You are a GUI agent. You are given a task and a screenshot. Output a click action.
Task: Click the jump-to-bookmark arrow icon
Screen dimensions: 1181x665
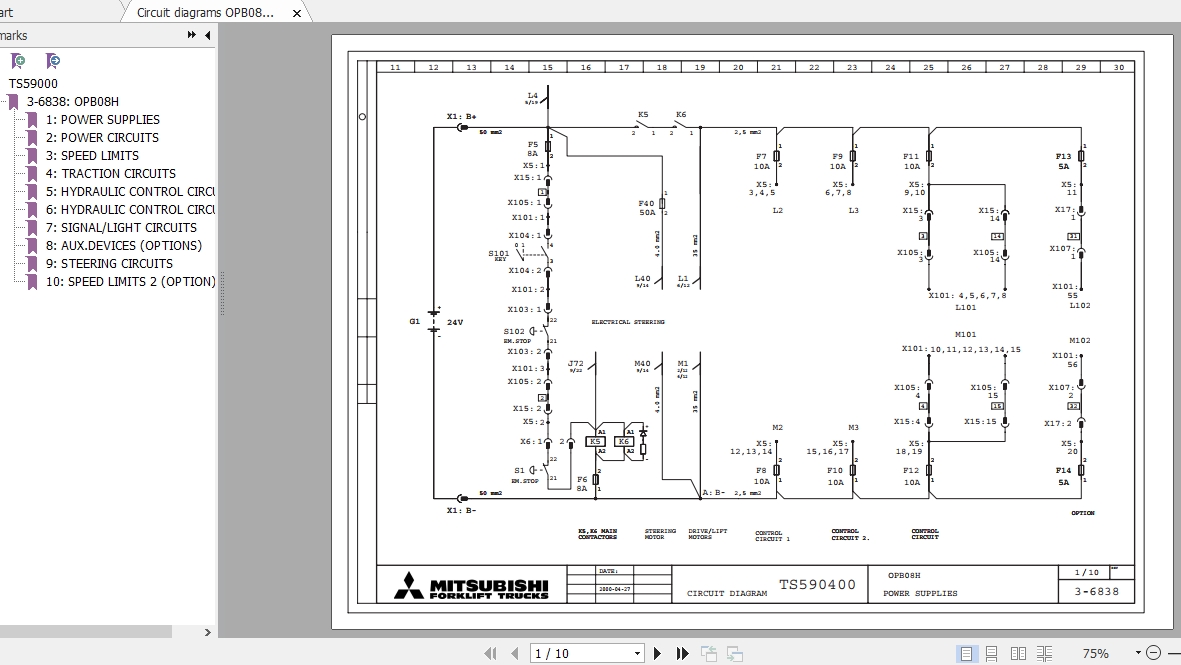tap(51, 60)
